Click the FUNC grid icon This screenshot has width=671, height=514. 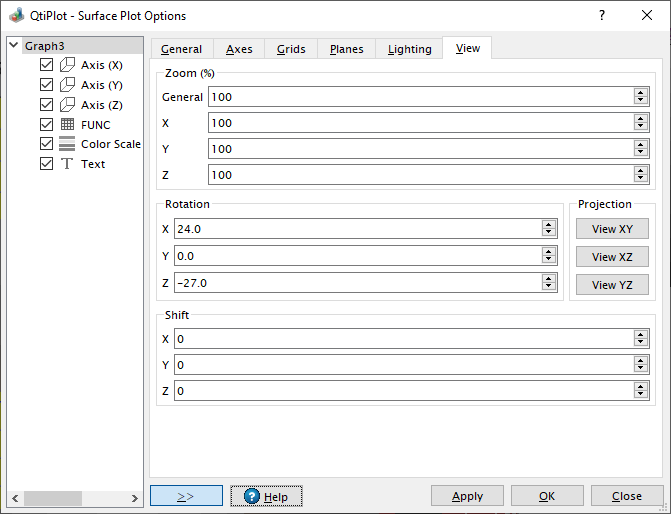pyautogui.click(x=67, y=125)
